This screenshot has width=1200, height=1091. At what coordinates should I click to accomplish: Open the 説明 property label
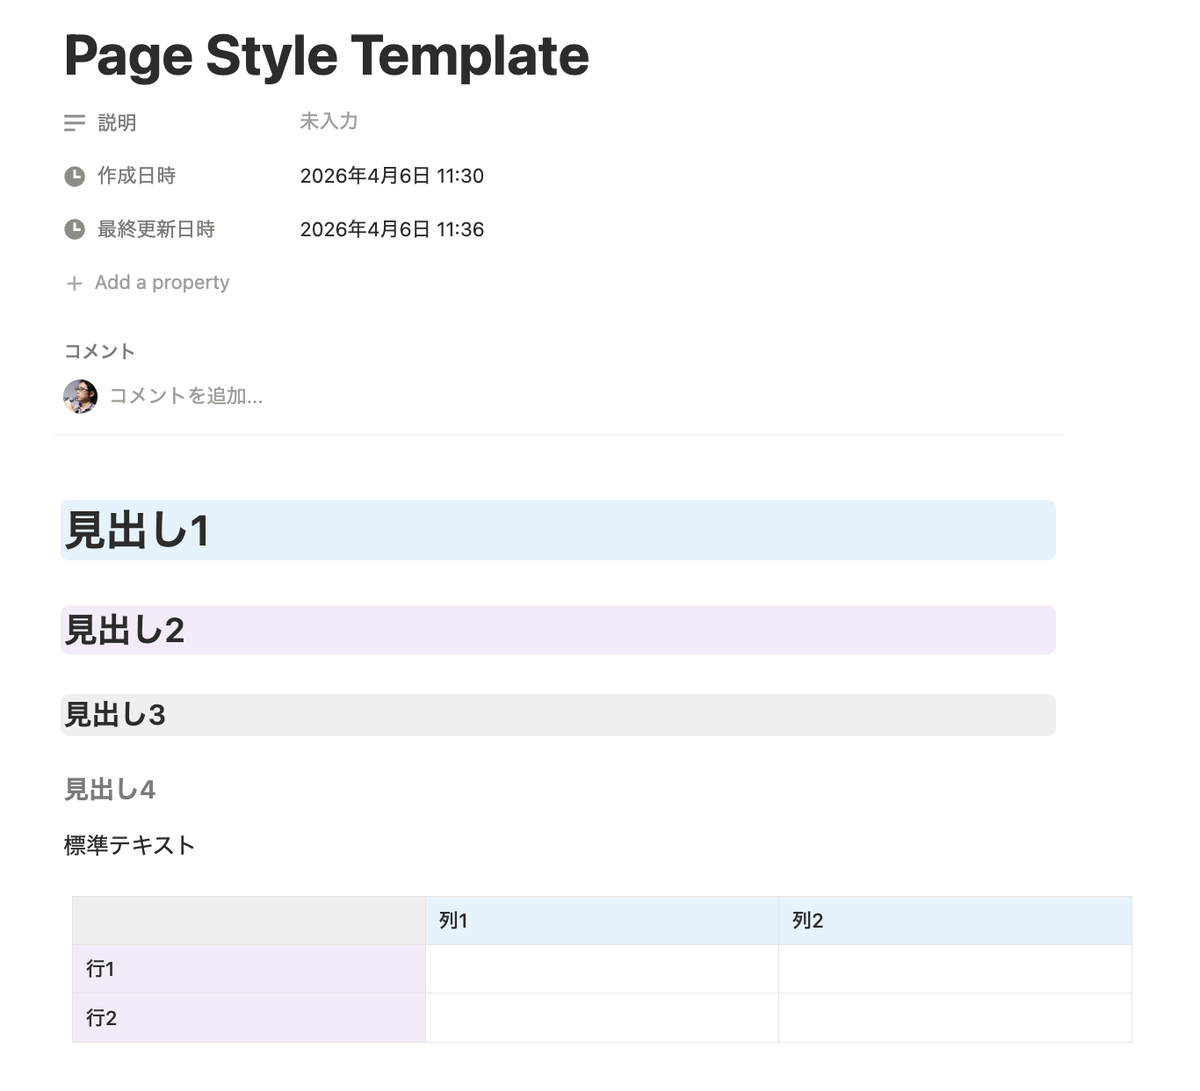tap(117, 123)
